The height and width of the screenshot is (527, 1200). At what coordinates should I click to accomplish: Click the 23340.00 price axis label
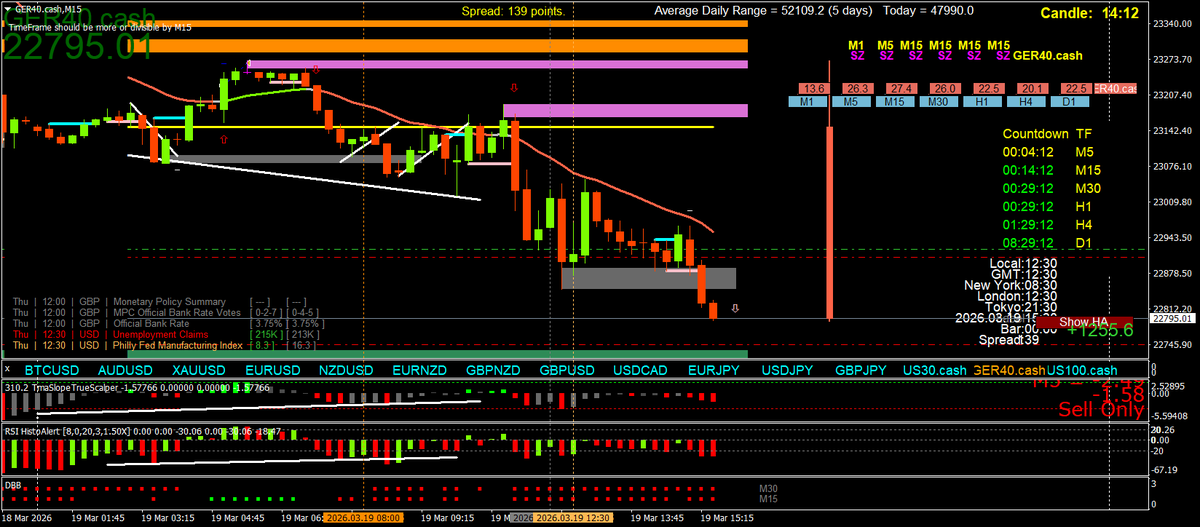(1173, 24)
